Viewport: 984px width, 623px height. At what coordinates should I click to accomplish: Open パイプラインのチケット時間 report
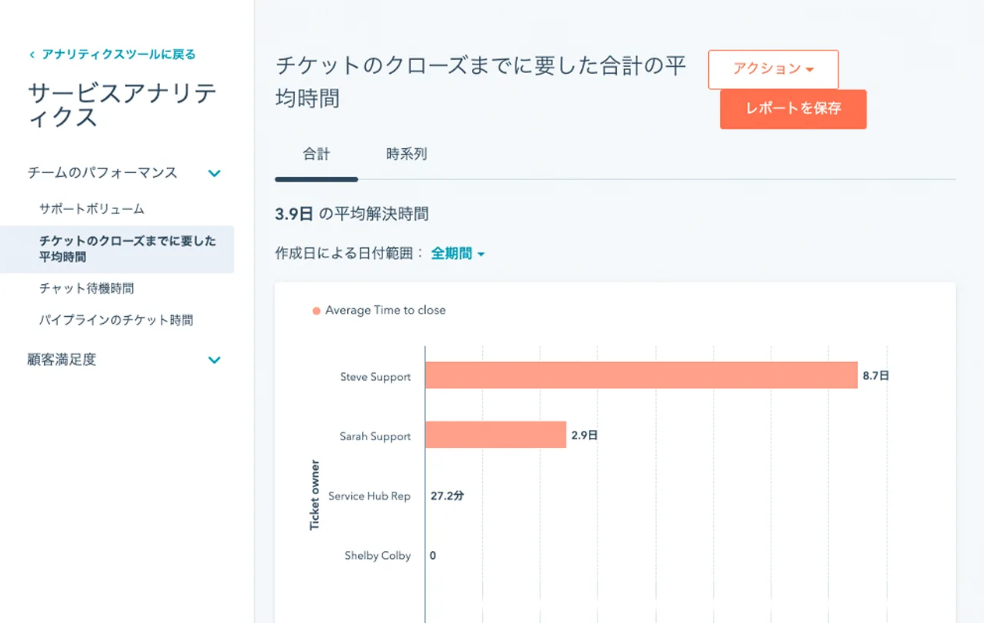point(116,320)
